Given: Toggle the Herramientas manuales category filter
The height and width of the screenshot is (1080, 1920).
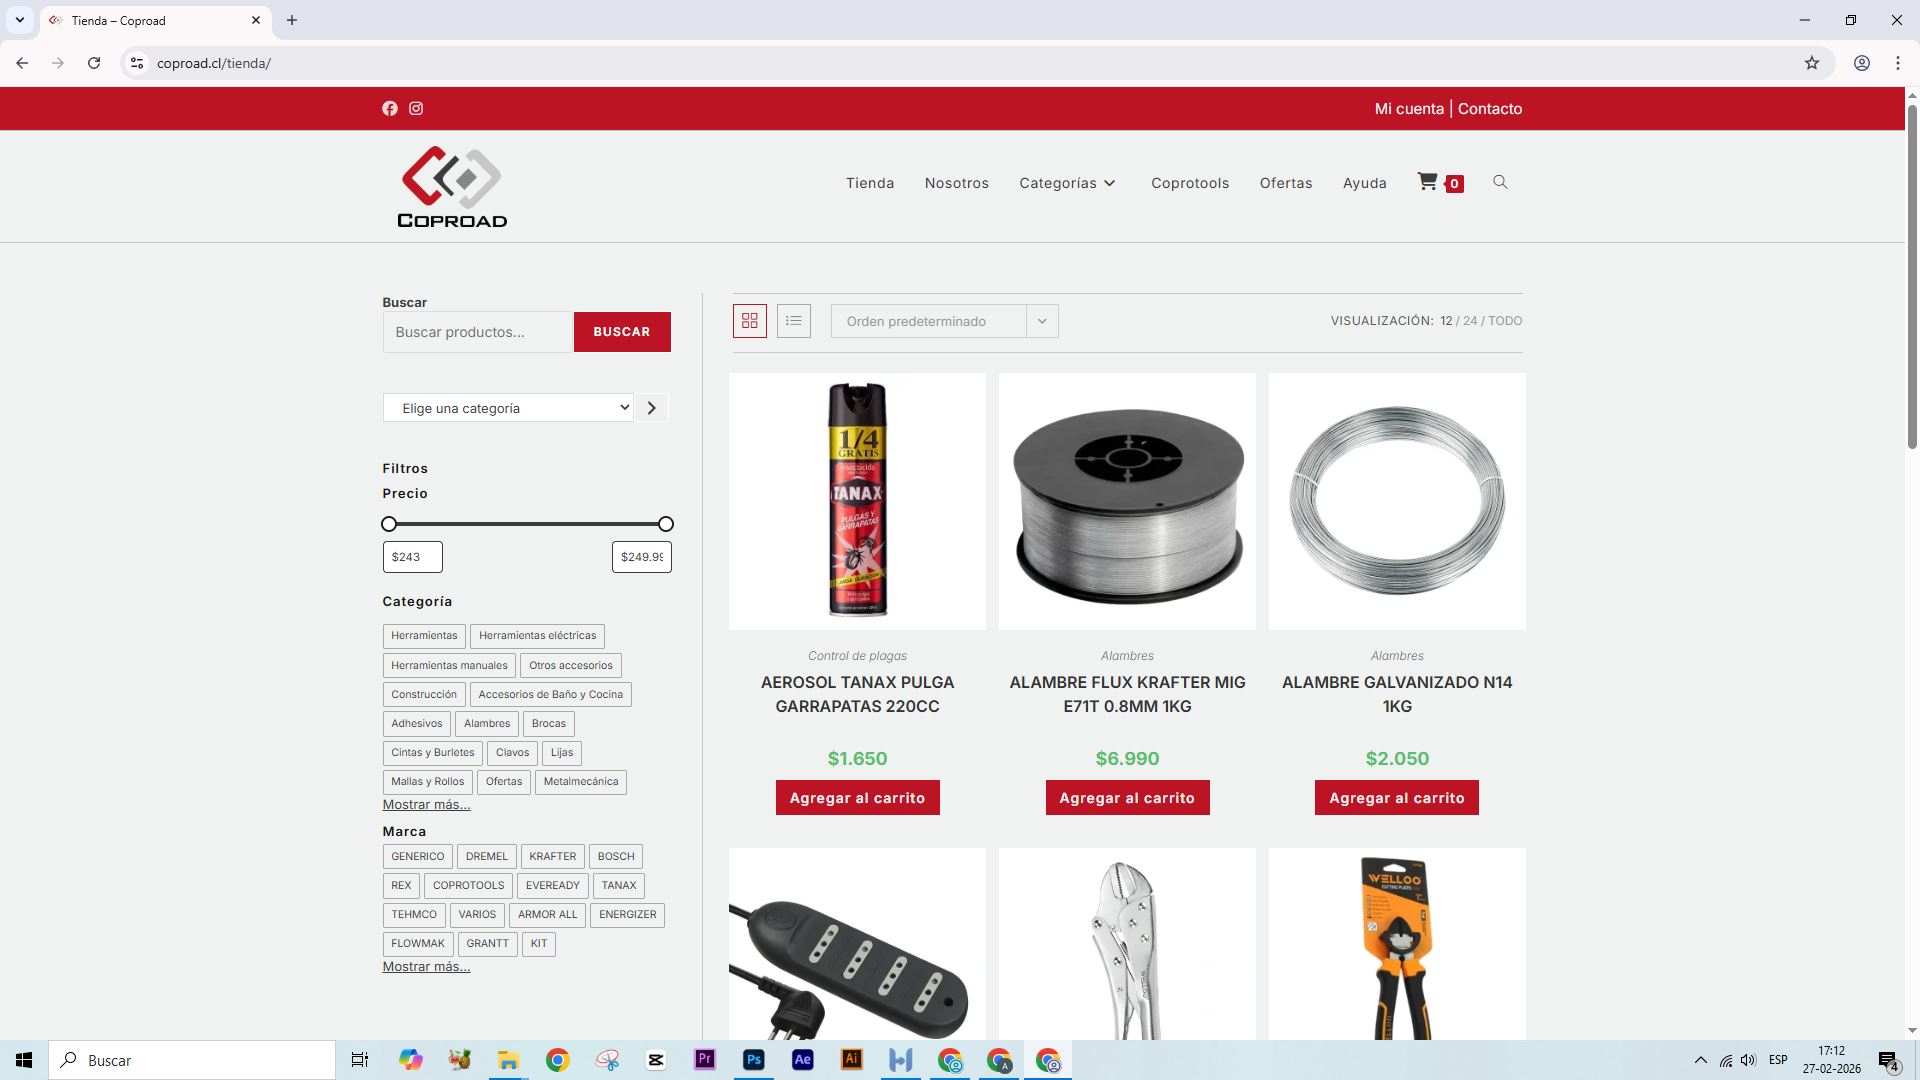Looking at the screenshot, I should point(449,666).
